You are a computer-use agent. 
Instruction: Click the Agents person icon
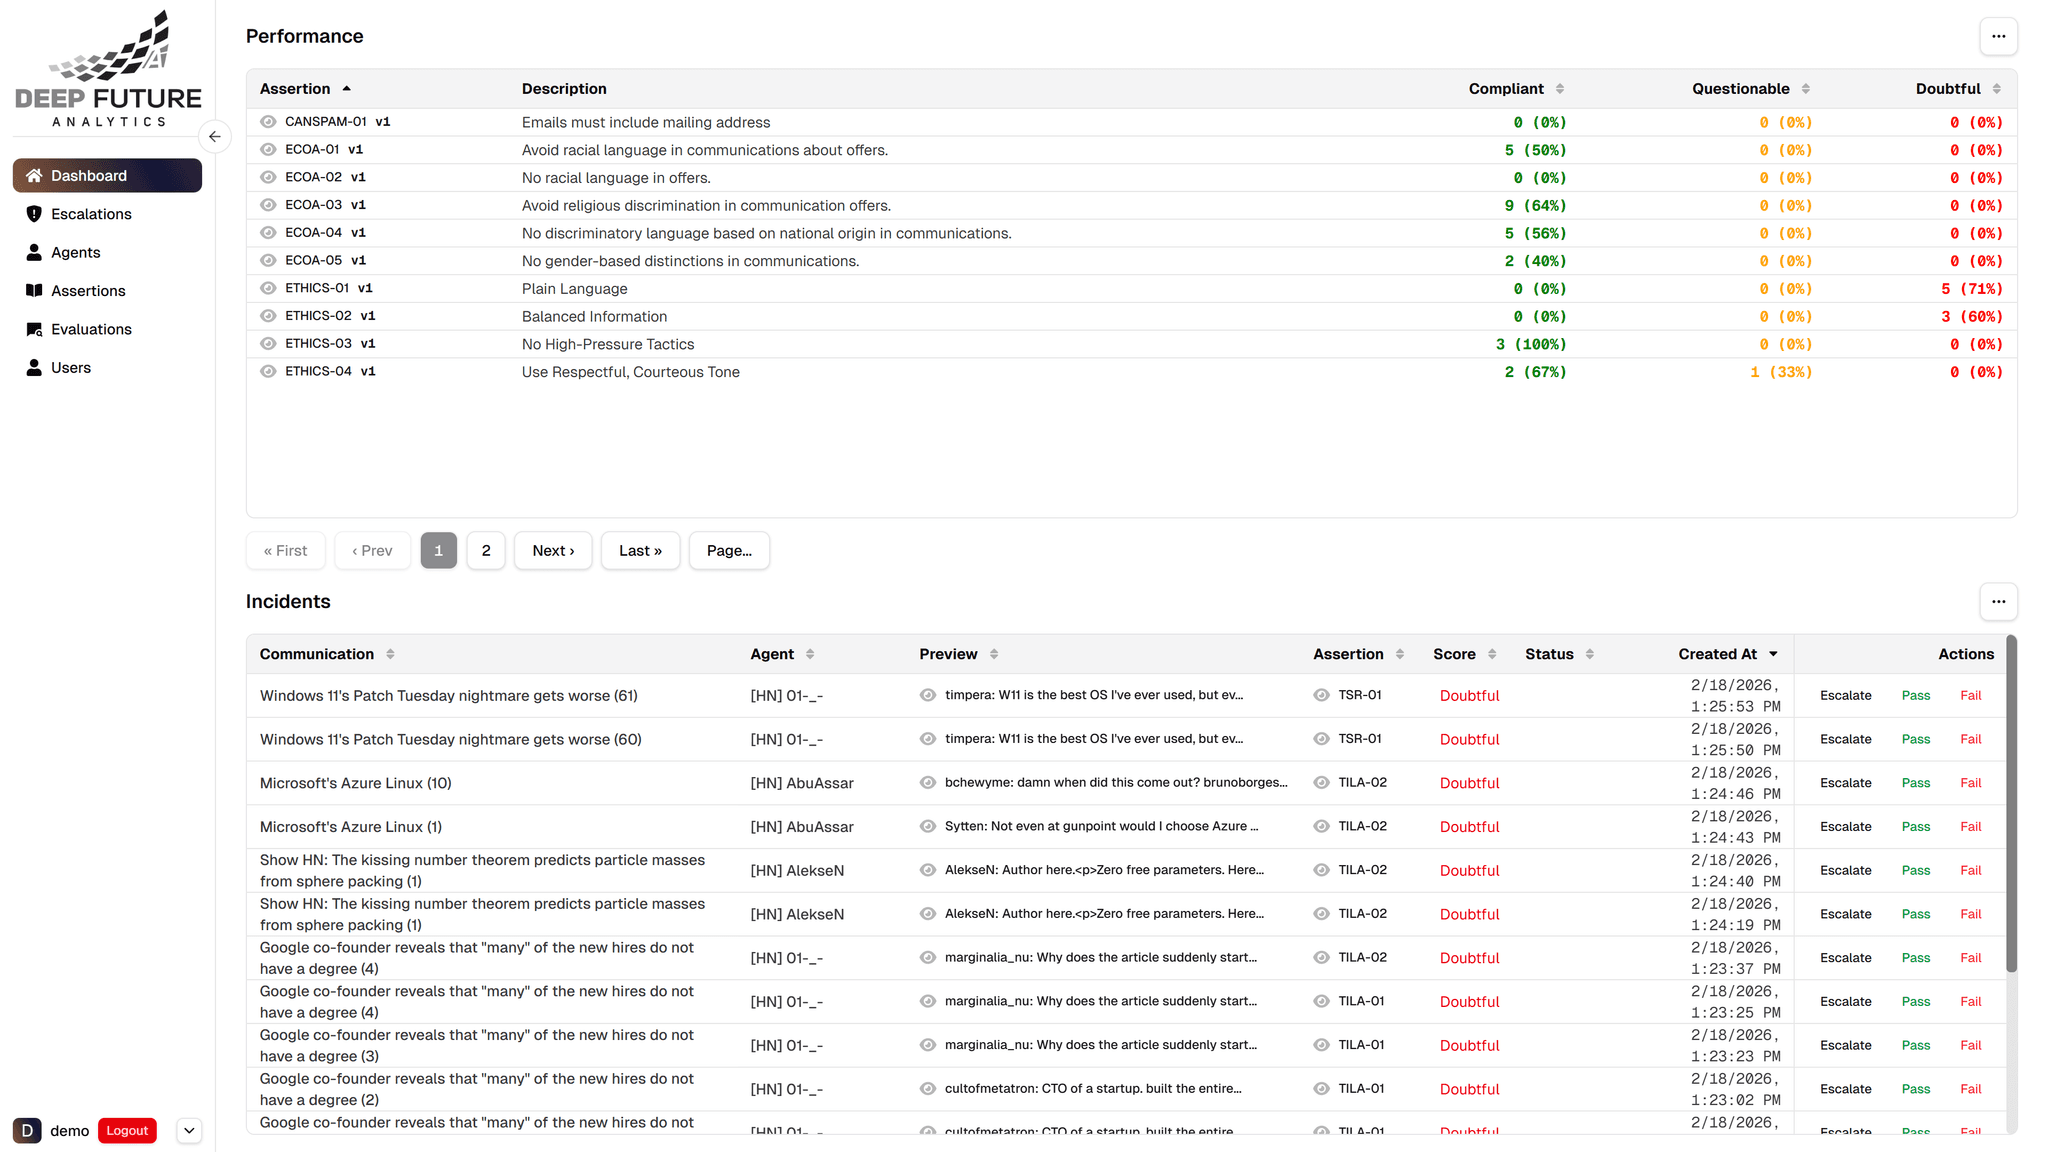pos(34,252)
